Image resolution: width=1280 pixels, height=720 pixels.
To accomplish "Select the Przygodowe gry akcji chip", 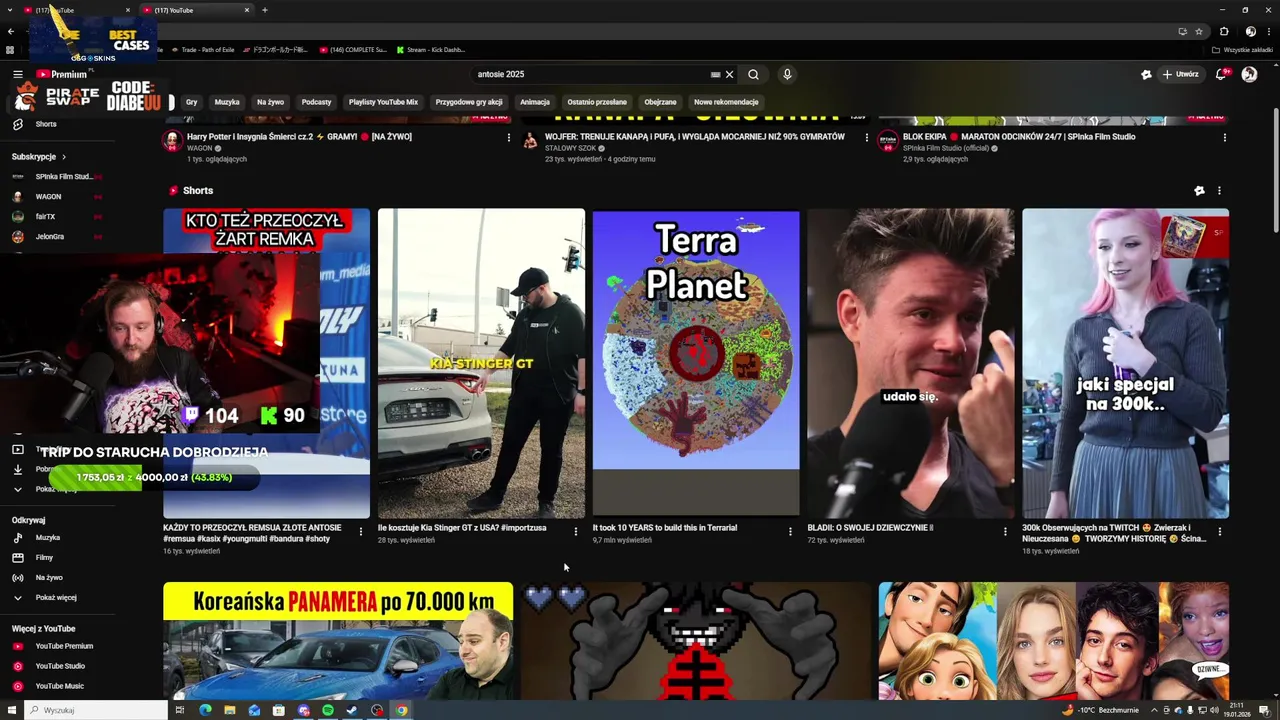I will (469, 102).
